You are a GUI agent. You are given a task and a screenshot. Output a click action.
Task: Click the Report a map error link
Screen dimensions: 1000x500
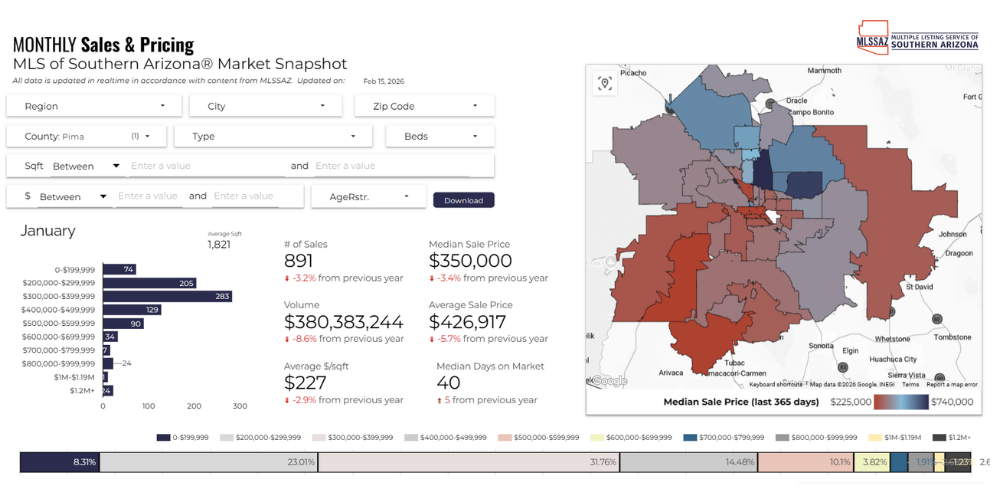coord(952,385)
